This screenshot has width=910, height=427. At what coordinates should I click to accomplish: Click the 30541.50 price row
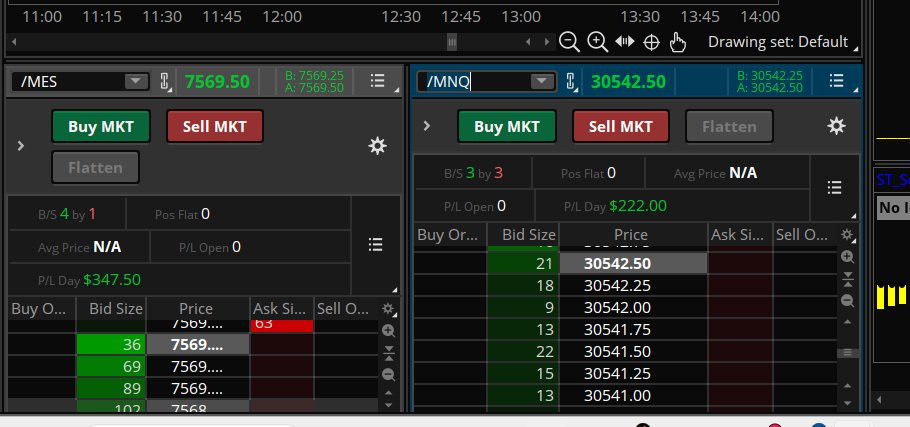pos(633,352)
